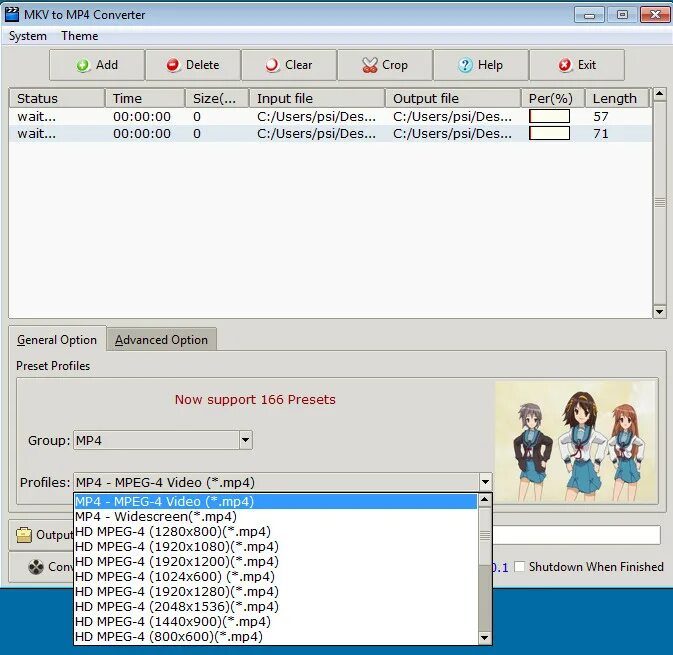Click the Time column header

pos(145,98)
